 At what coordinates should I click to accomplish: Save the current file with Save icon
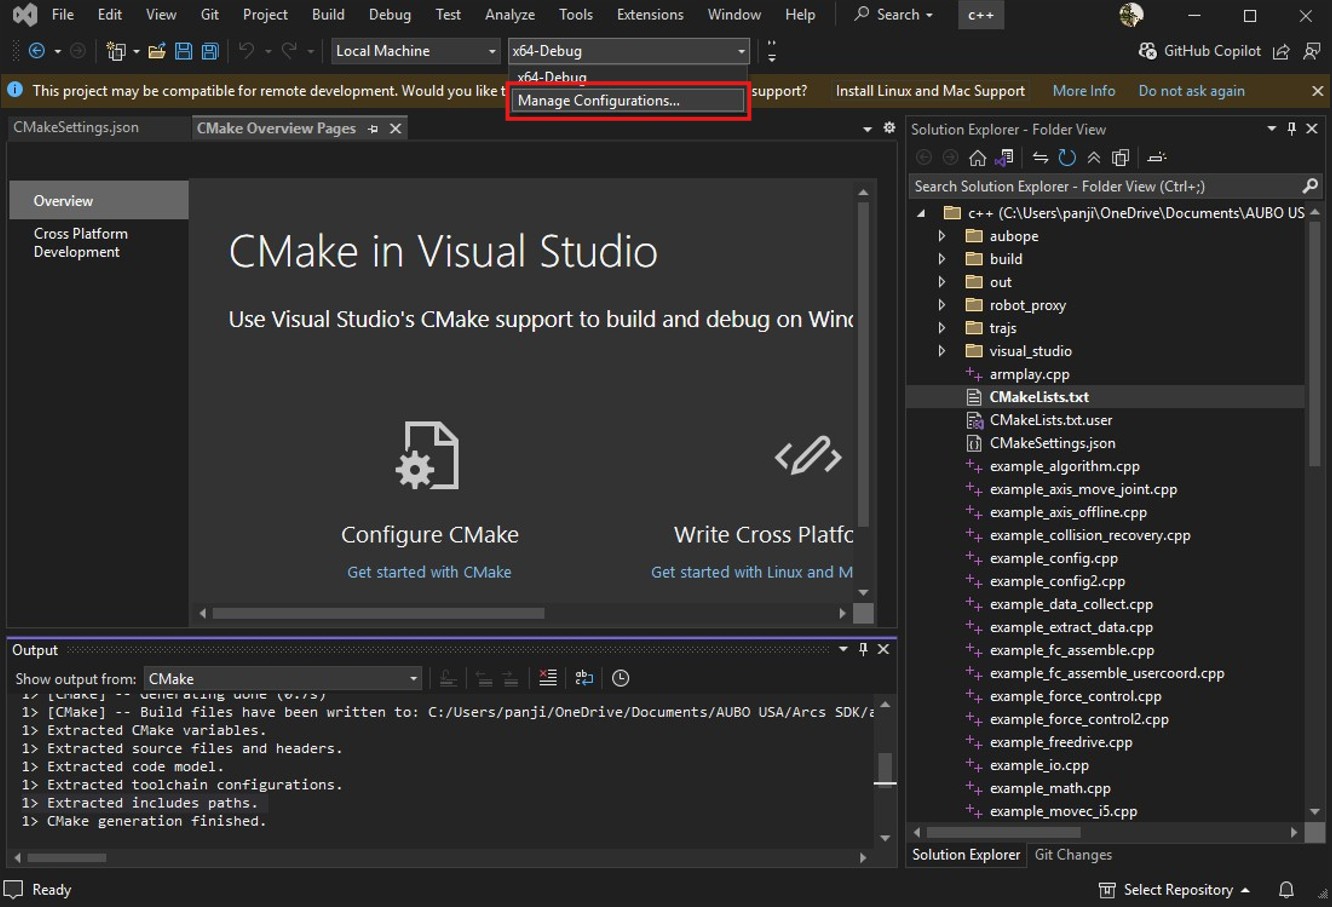pos(183,51)
